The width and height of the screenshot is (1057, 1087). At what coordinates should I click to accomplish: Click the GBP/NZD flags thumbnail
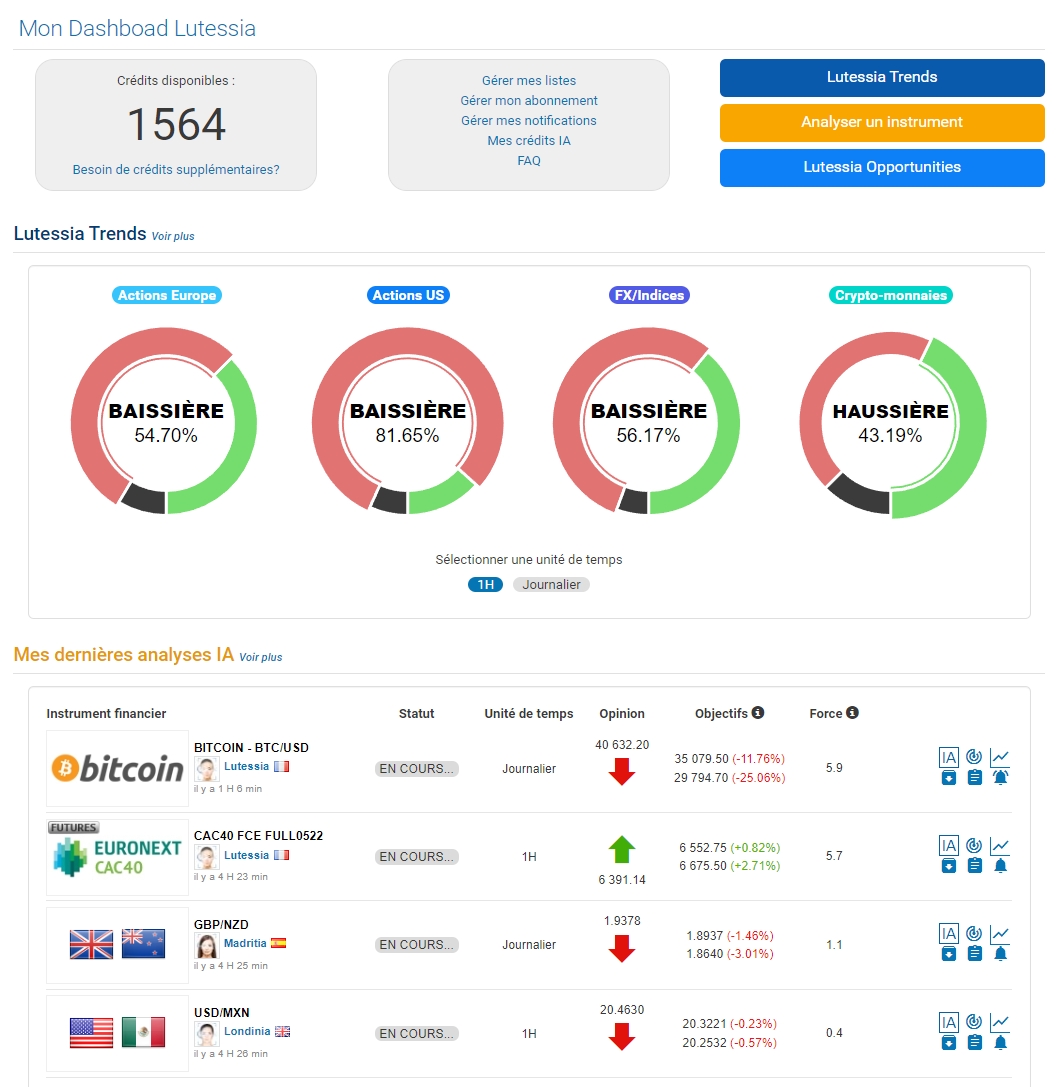click(x=117, y=945)
